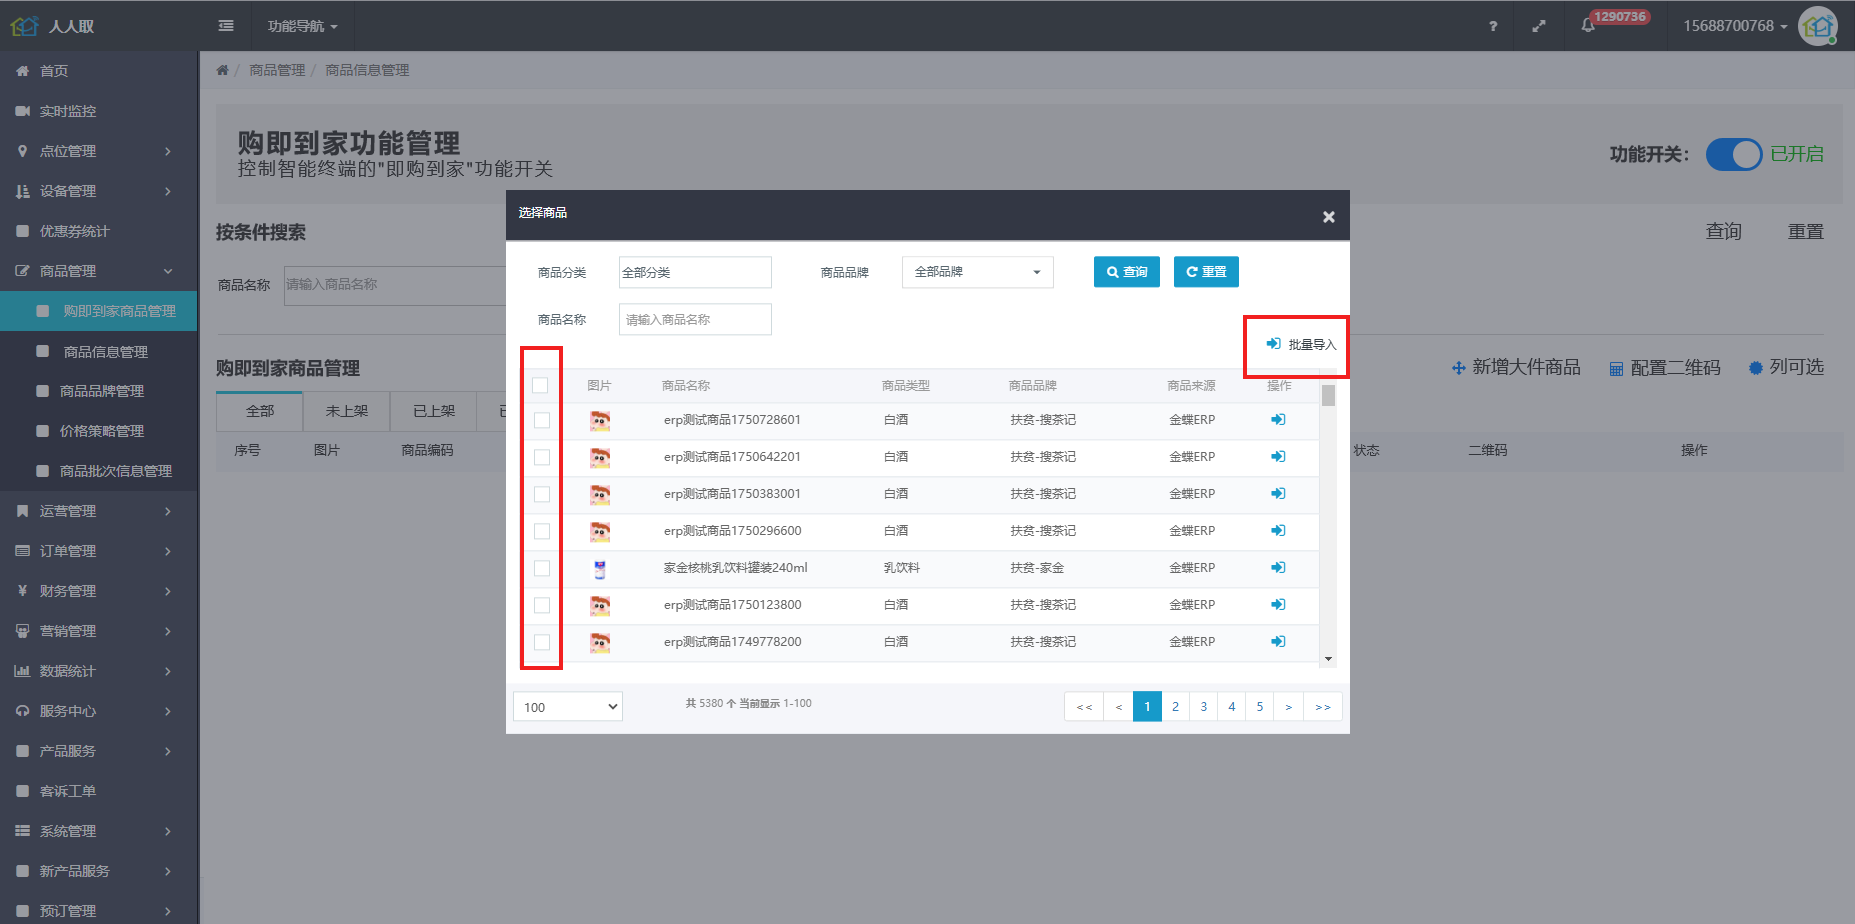
Task: Click the help question mark icon
Action: (x=1492, y=26)
